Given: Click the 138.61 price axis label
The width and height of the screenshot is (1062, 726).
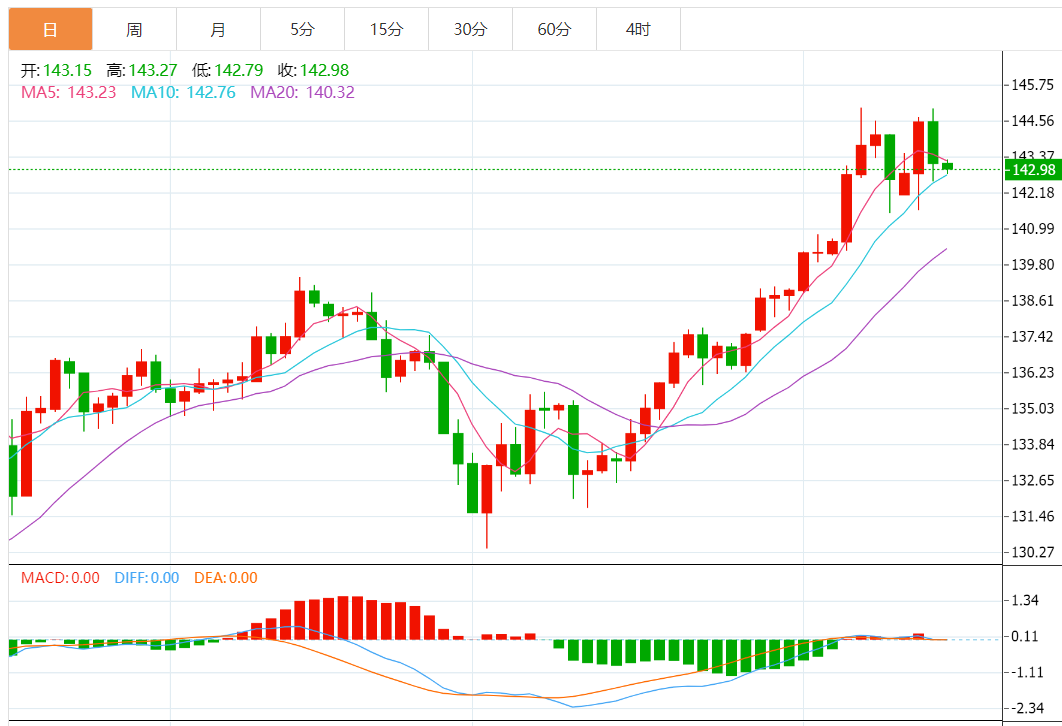Looking at the screenshot, I should coord(1033,300).
